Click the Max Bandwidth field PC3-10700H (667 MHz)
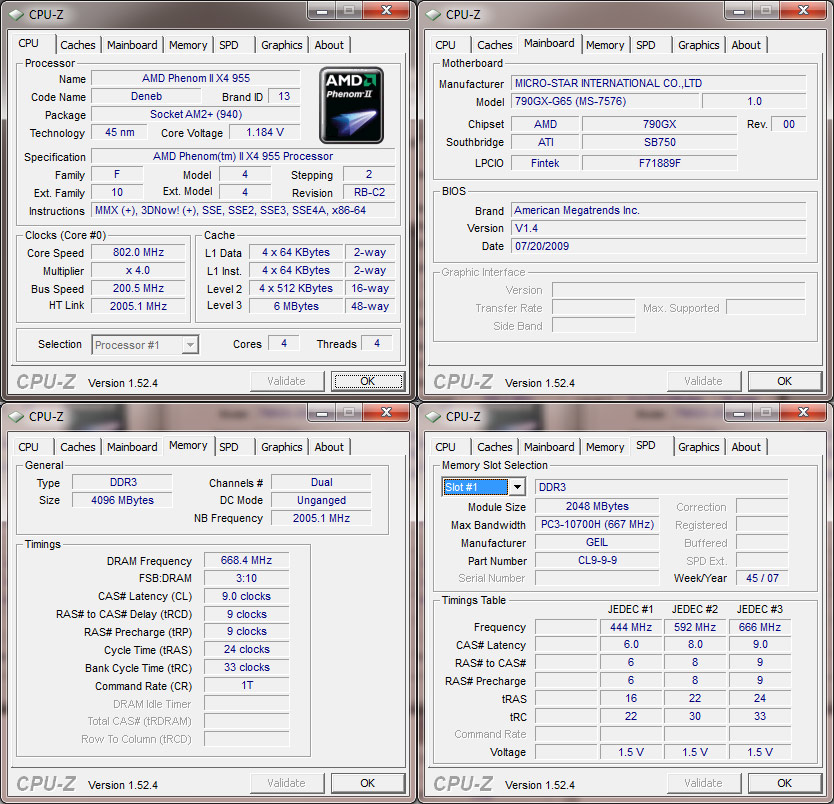This screenshot has width=834, height=804. click(x=597, y=524)
